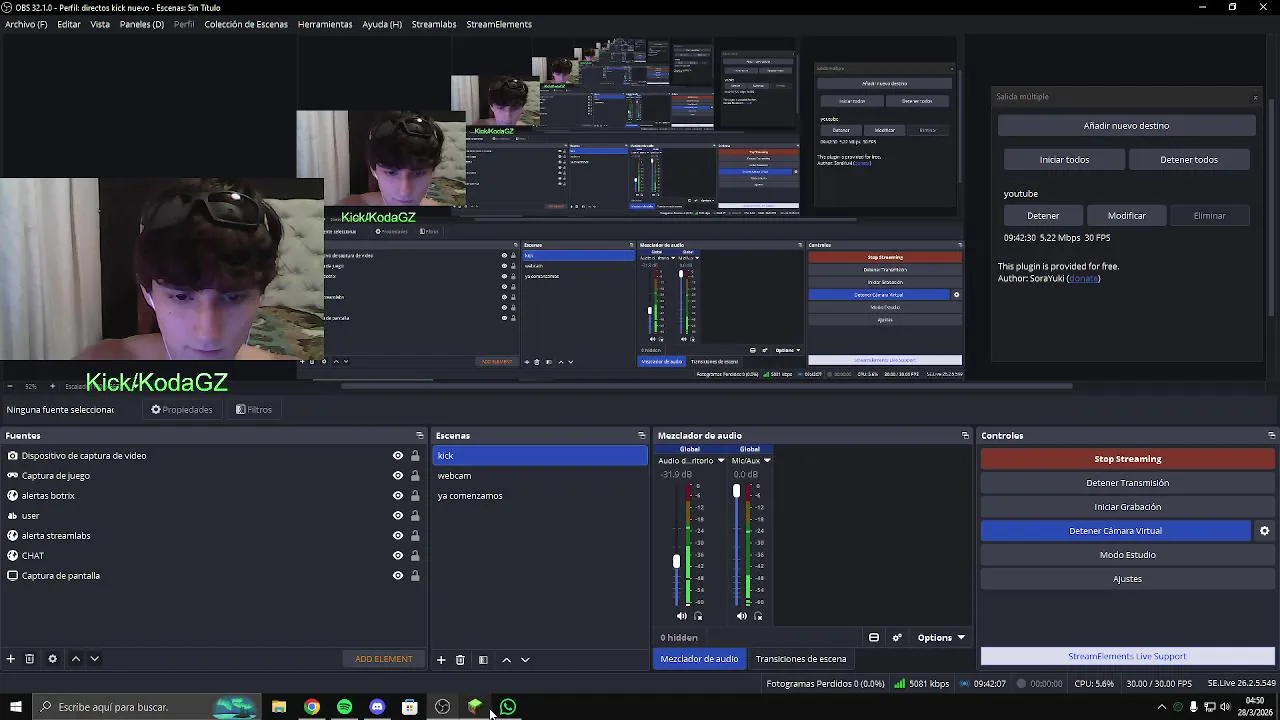
Task: Click ADD ELEMENT in Fuentes
Action: click(383, 659)
